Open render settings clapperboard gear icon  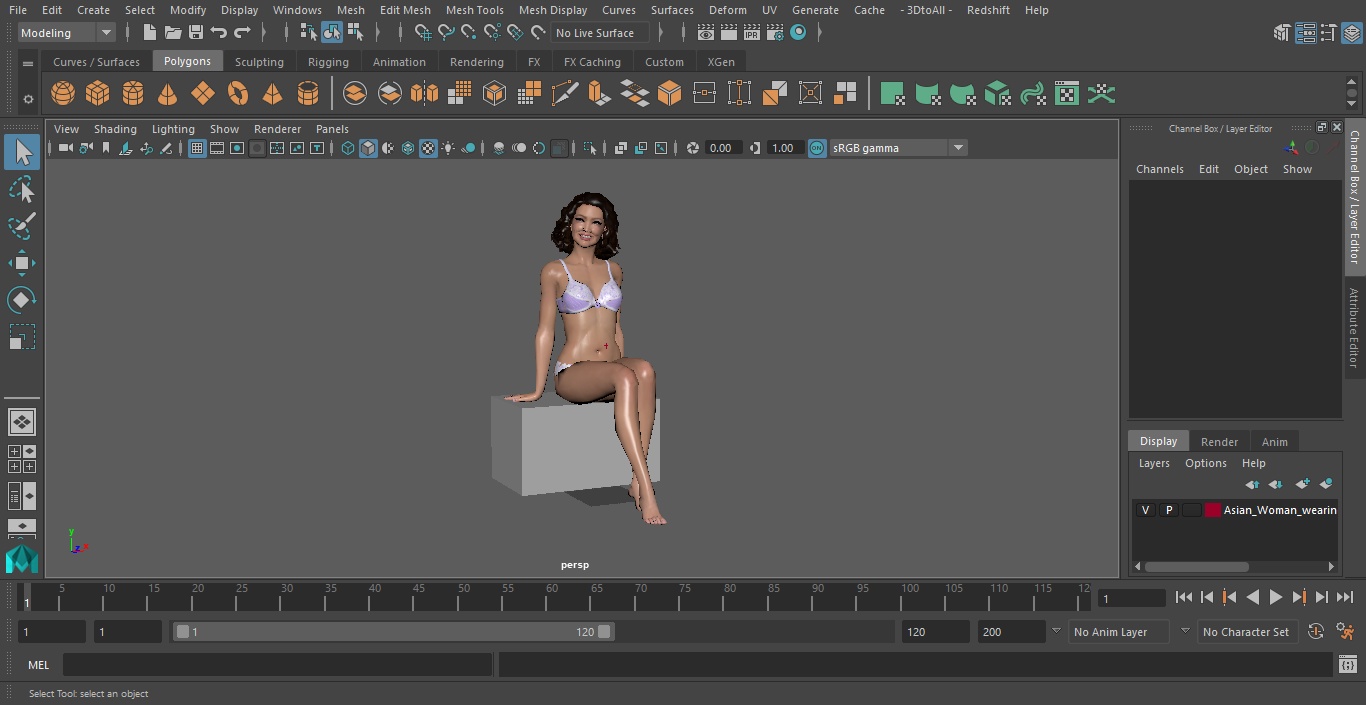[x=775, y=33]
